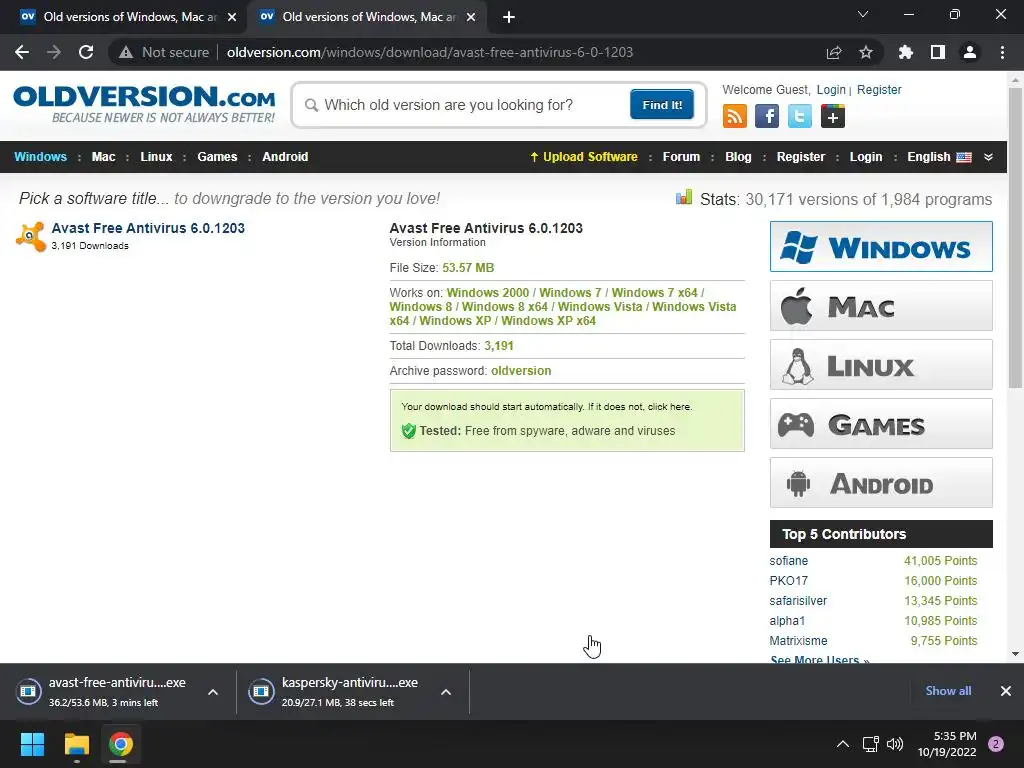Open contributor sofiane profile
1024x768 pixels.
click(x=788, y=561)
